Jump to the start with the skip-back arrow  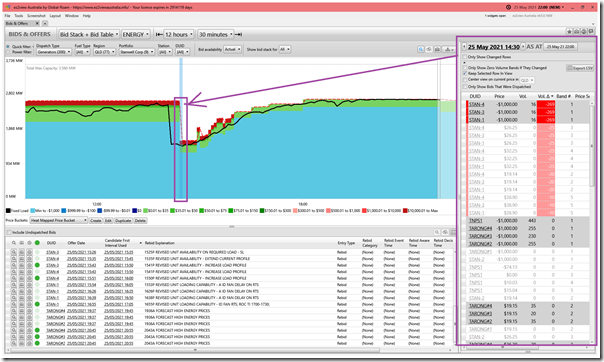tap(159, 34)
